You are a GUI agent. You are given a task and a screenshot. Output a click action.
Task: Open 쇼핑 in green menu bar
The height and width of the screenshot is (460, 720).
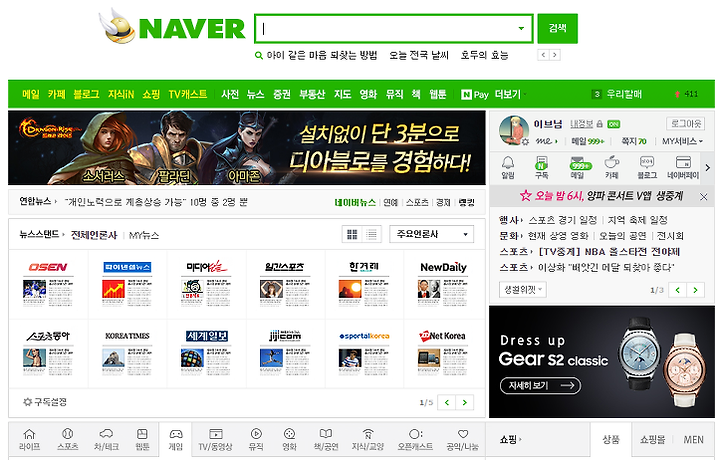point(151,95)
